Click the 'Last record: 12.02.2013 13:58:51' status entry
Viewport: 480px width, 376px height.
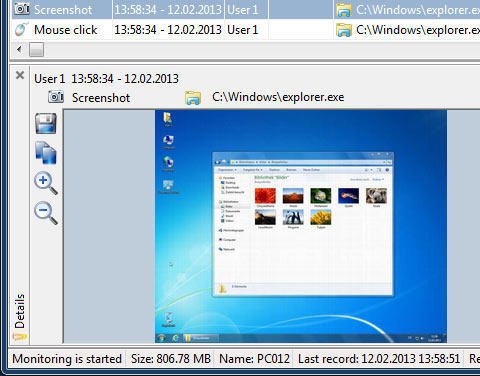(x=379, y=359)
